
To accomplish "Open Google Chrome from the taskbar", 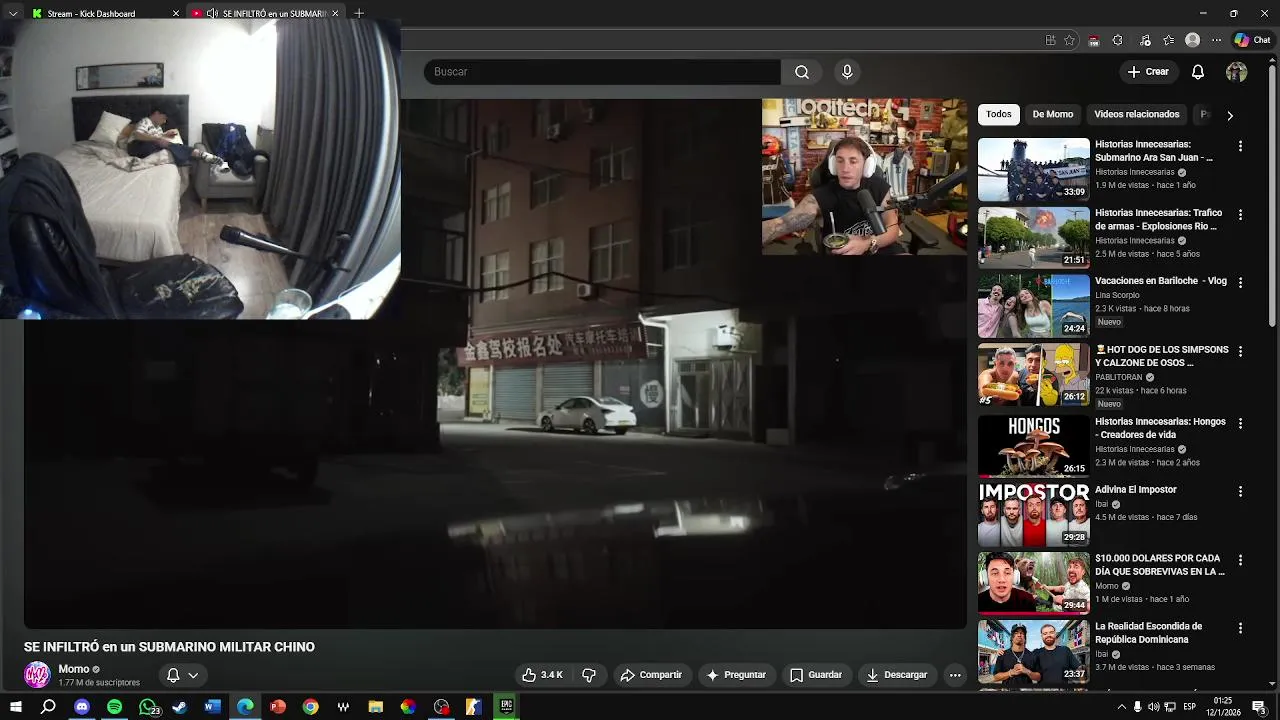I will point(311,707).
